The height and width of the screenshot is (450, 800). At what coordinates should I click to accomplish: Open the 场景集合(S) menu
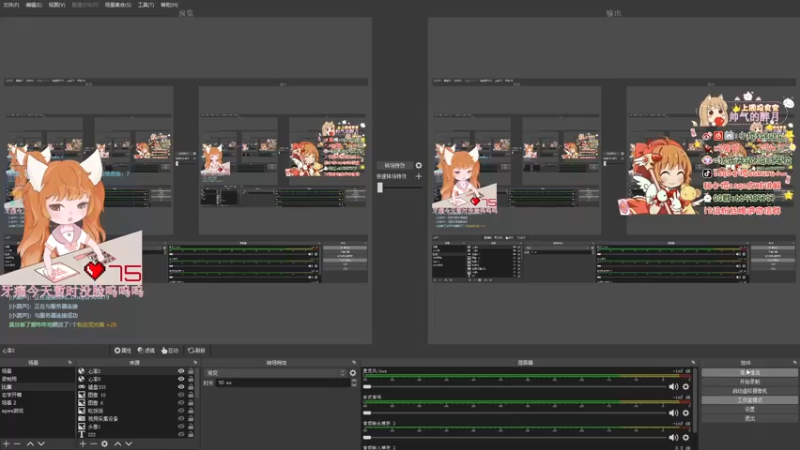tap(118, 5)
